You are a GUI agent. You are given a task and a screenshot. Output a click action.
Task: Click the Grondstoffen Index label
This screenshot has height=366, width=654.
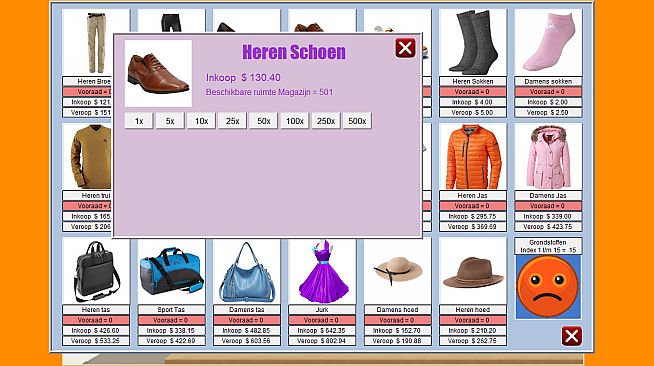[x=548, y=246]
